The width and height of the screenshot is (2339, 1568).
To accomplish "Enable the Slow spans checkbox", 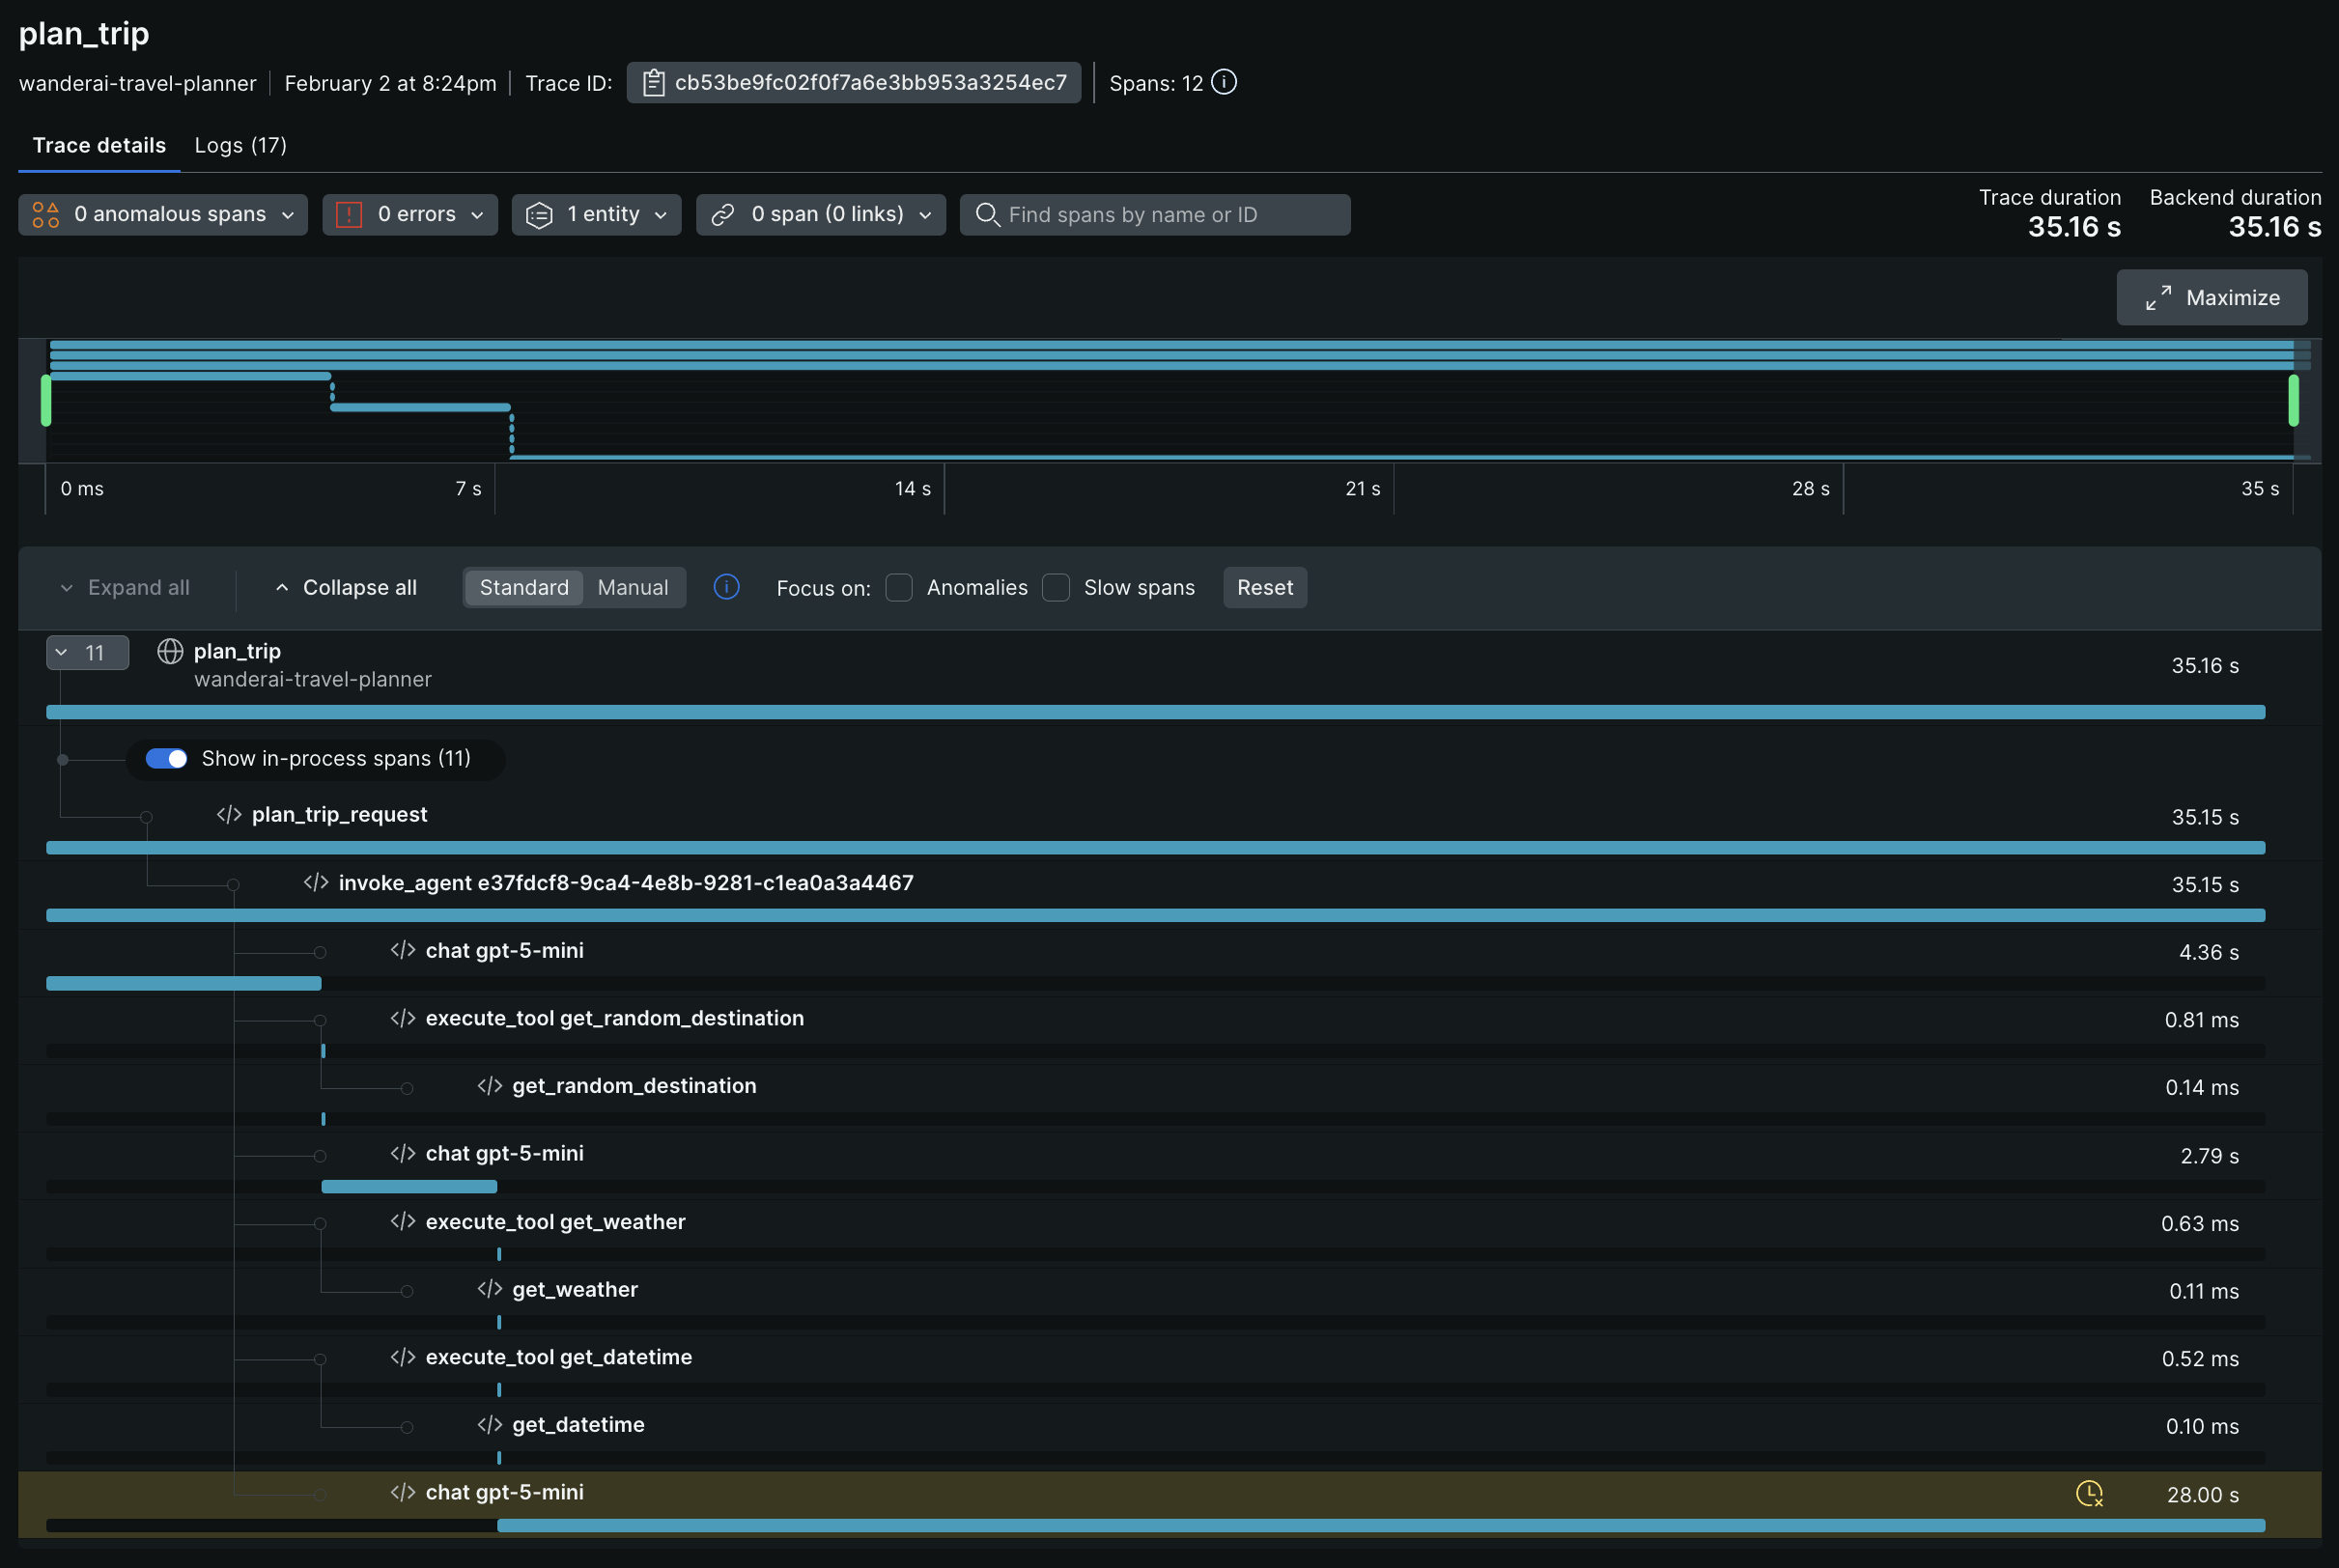I will tap(1056, 588).
